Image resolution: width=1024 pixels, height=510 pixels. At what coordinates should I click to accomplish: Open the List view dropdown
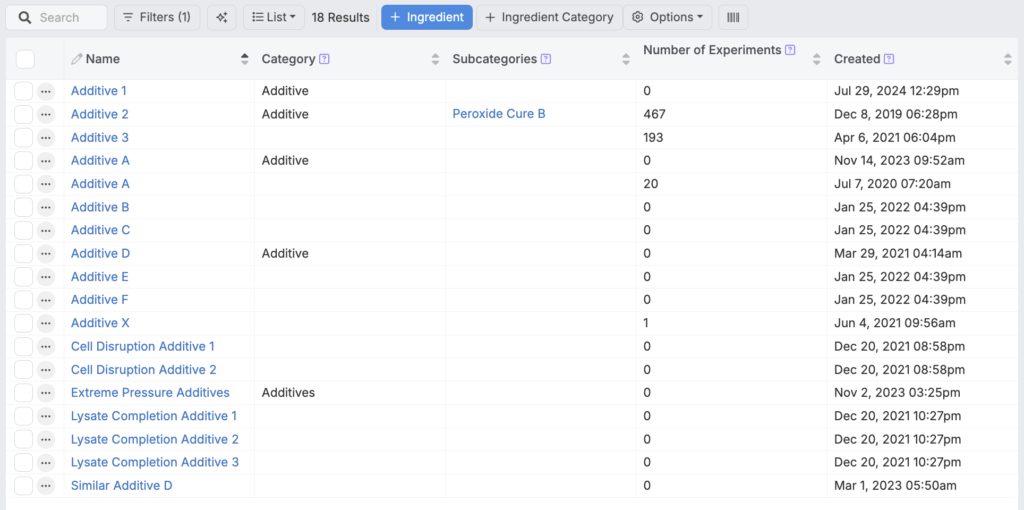(x=273, y=17)
